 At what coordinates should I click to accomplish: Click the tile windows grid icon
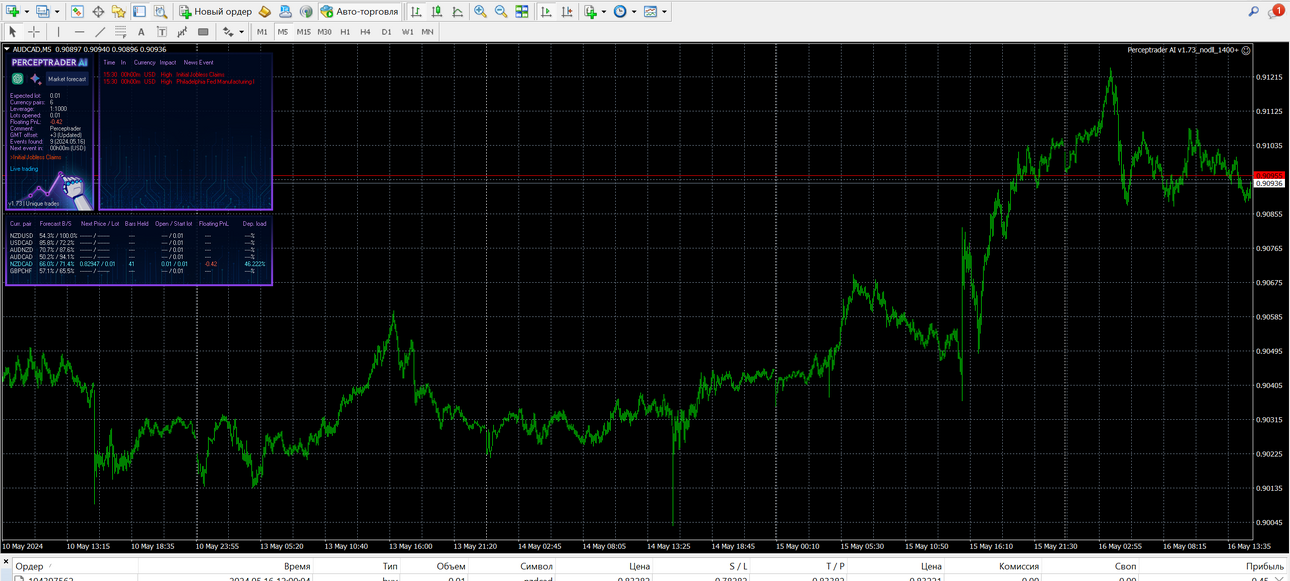[x=523, y=12]
